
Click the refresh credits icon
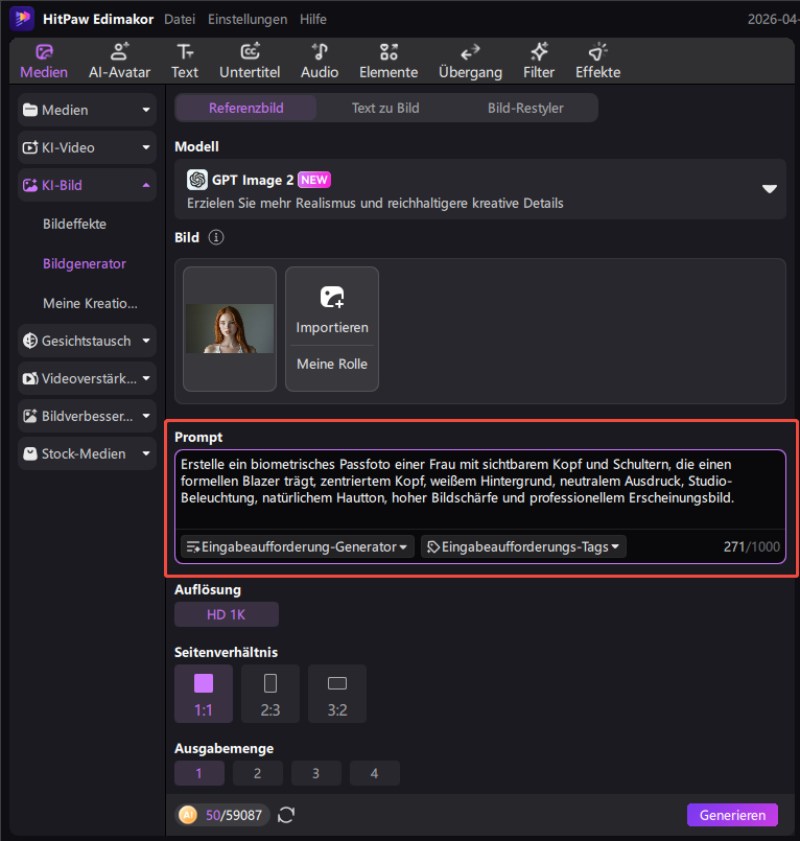286,815
